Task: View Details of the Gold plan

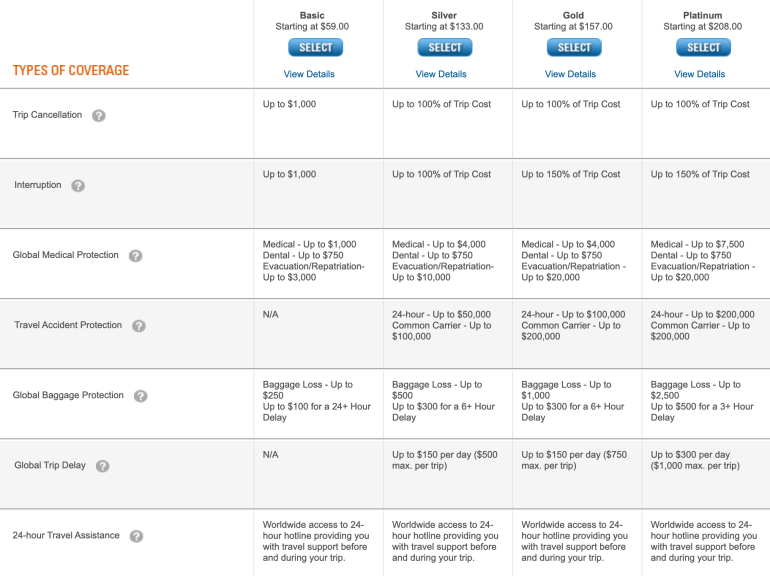Action: [570, 74]
